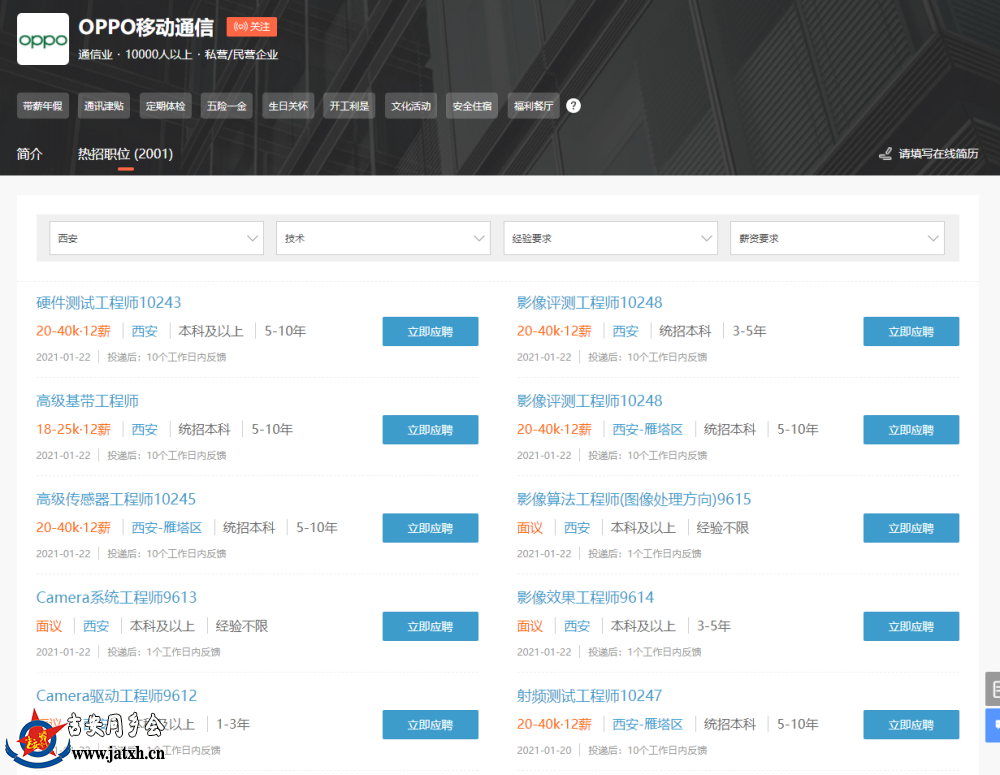Open 影像评测工程师10248 job with 3-5年 experience
The height and width of the screenshot is (775, 1000).
[589, 302]
